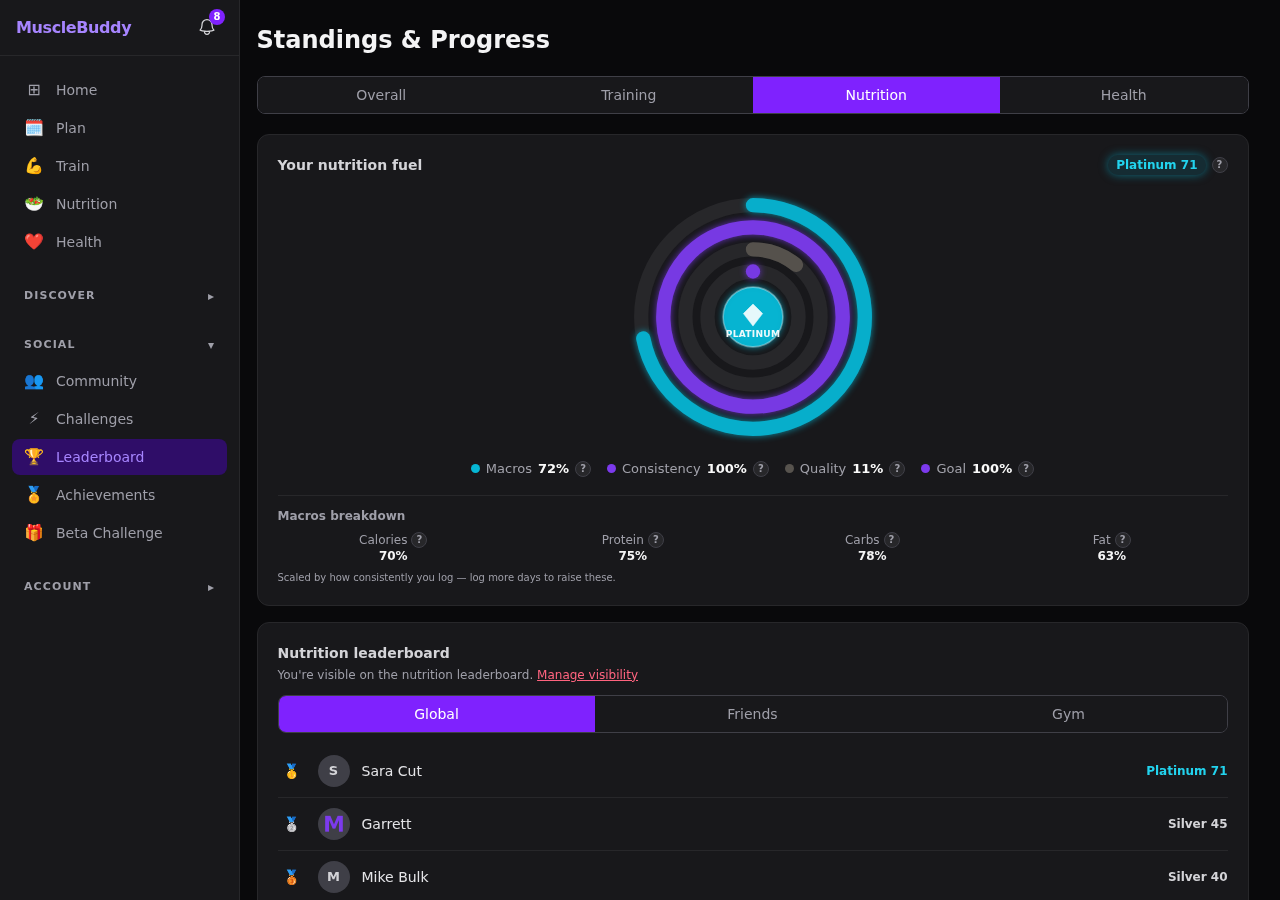This screenshot has width=1280, height=900.
Task: Open Fat help question mark
Action: 1123,540
